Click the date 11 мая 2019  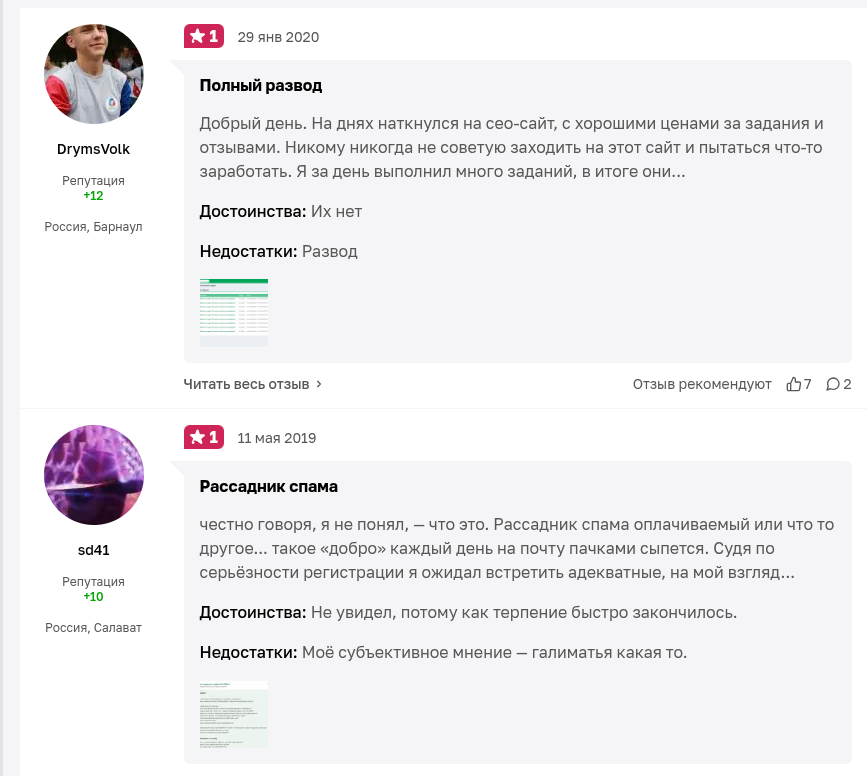277,438
